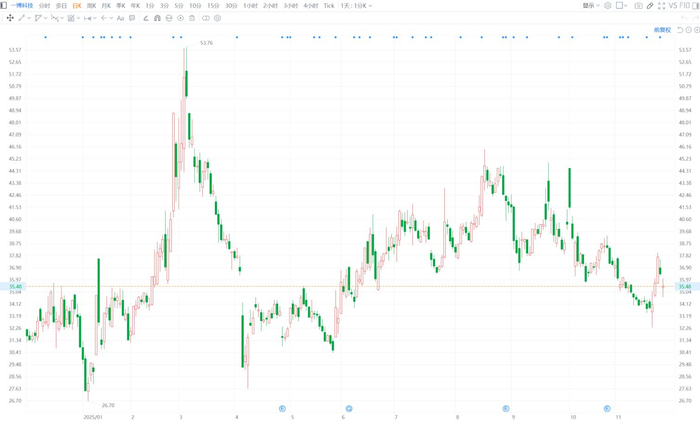Screen dimensions: 700x423
Task: Enter fullscreen chart mode
Action: (x=662, y=6)
